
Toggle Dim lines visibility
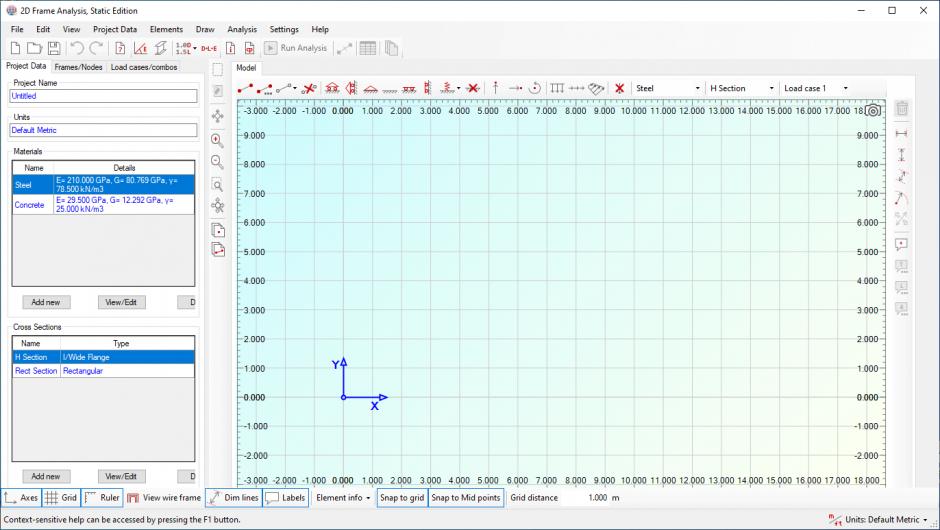pos(234,498)
